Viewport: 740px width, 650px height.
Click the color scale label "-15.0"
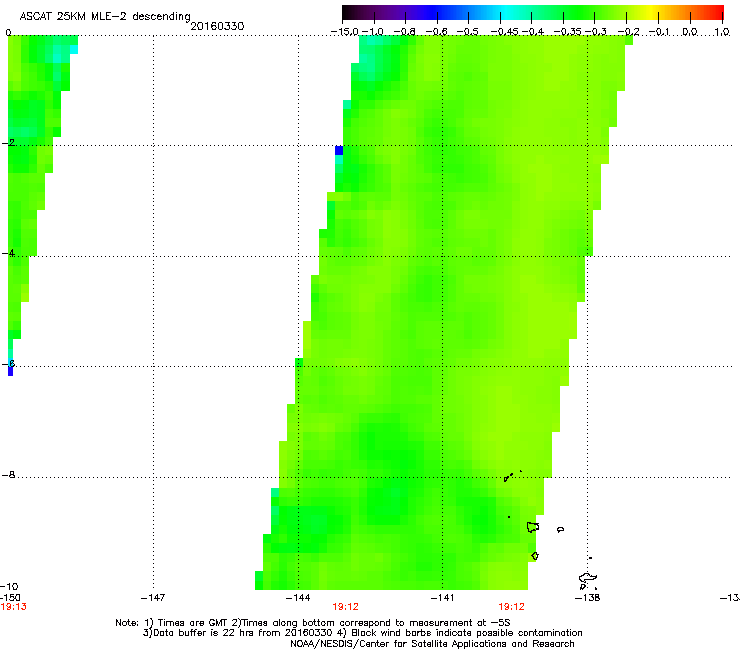click(x=345, y=32)
